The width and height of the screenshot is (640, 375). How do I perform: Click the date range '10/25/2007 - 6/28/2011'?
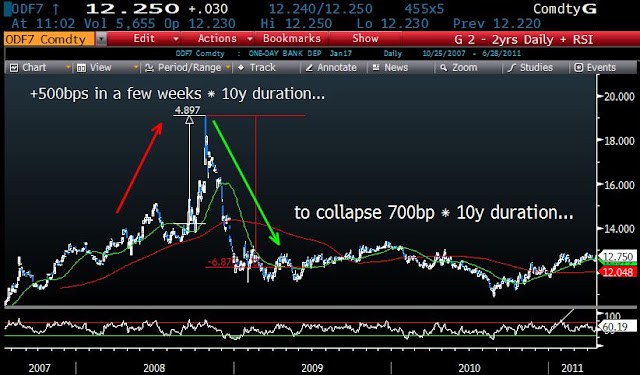click(471, 53)
